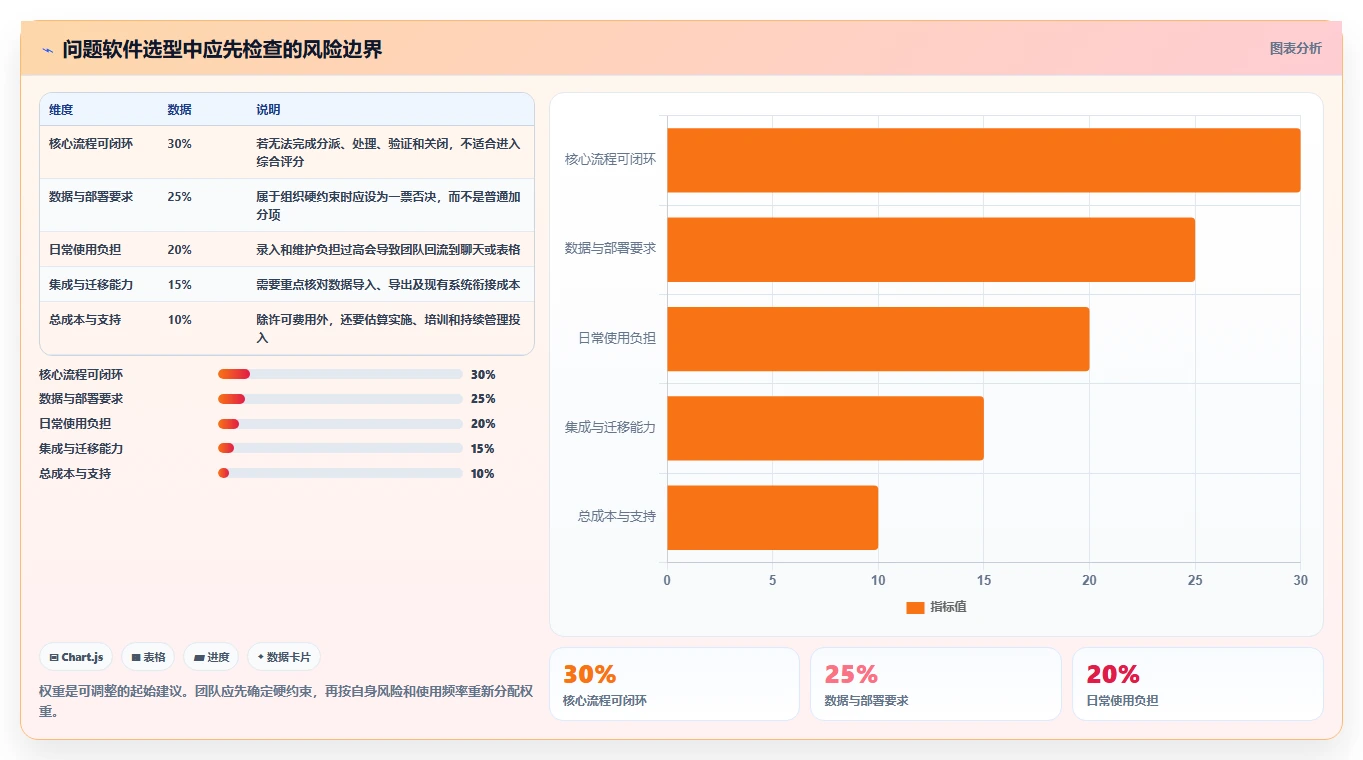
Task: Click the footer note starting 权重是可调整的起始建议
Action: click(286, 702)
